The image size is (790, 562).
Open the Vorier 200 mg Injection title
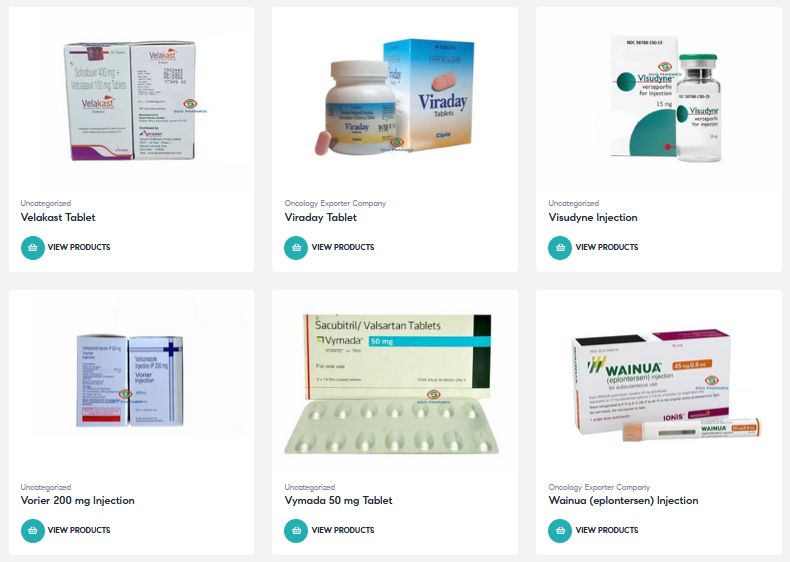(78, 501)
